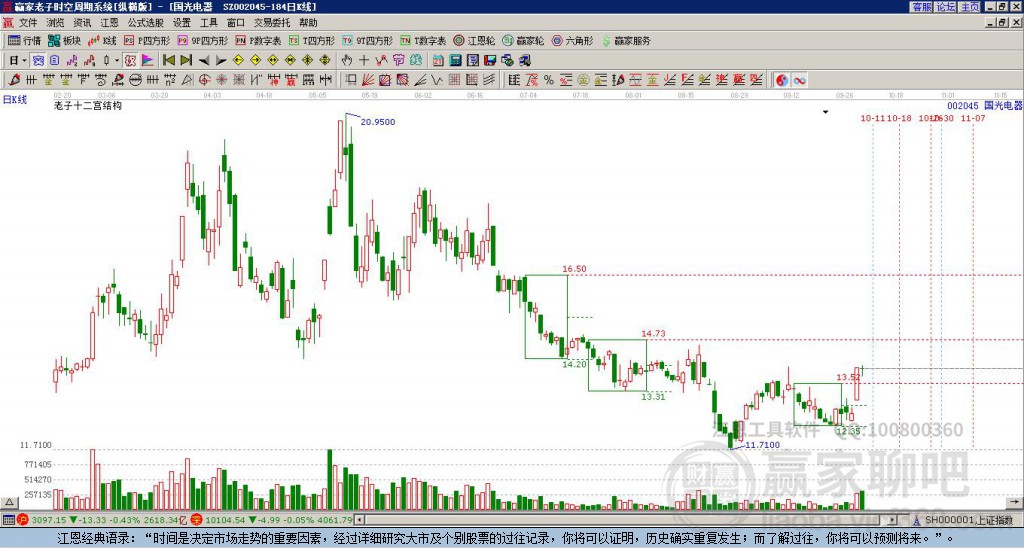Open the 公式选股 menu
Viewport: 1024px width, 548px height.
146,23
